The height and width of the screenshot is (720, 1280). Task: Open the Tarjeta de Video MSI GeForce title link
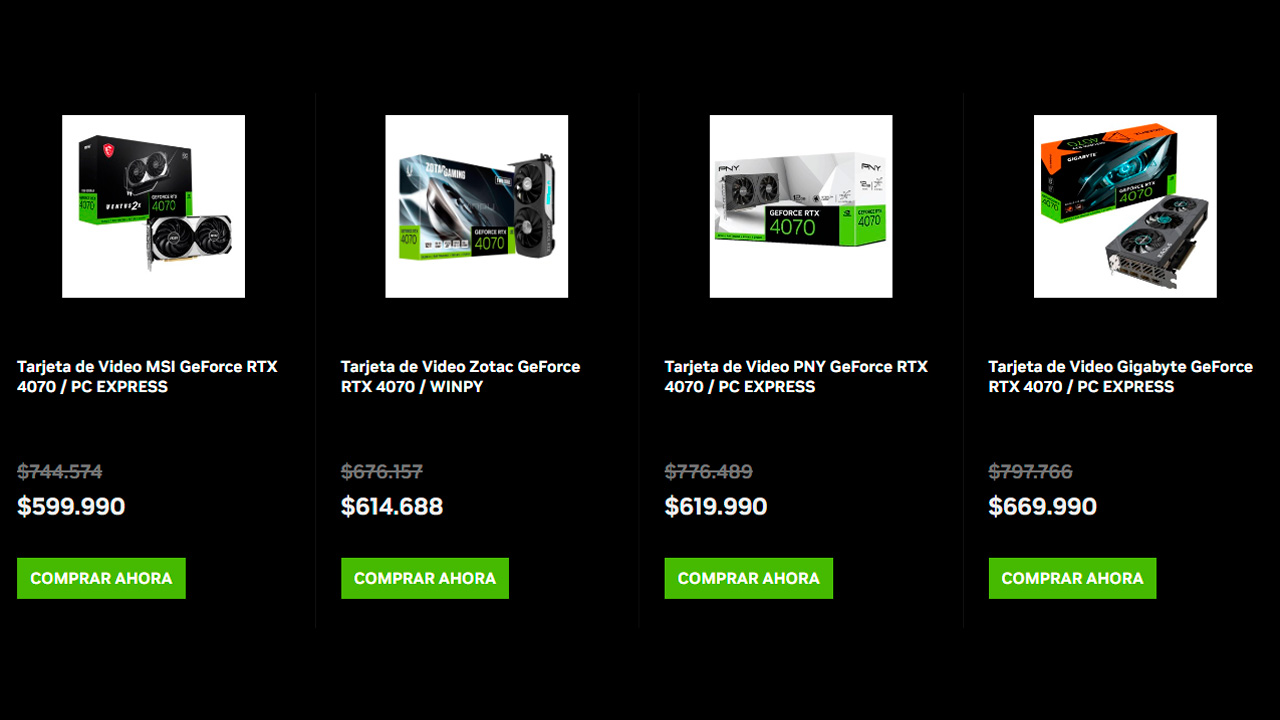click(x=147, y=377)
